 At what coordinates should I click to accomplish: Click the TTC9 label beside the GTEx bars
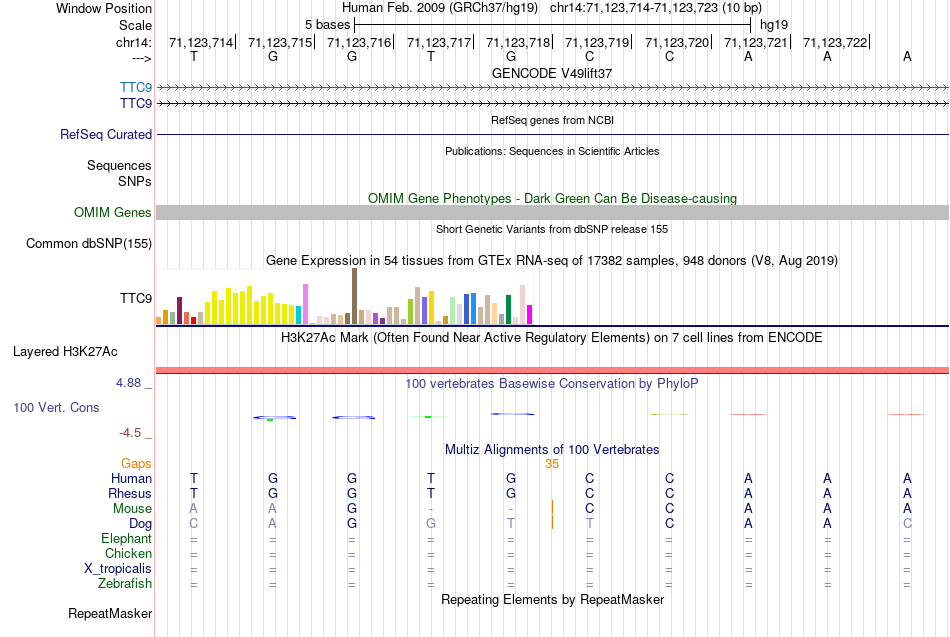tap(136, 298)
